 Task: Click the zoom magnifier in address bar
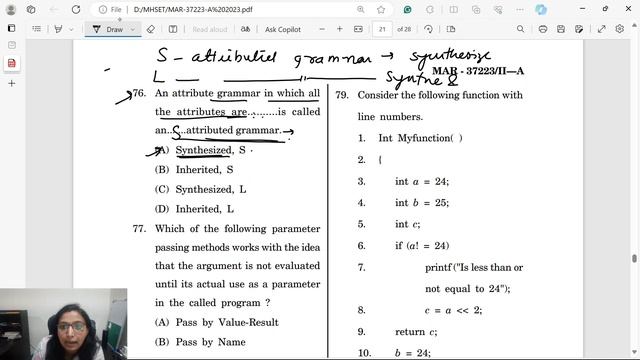(x=360, y=9)
